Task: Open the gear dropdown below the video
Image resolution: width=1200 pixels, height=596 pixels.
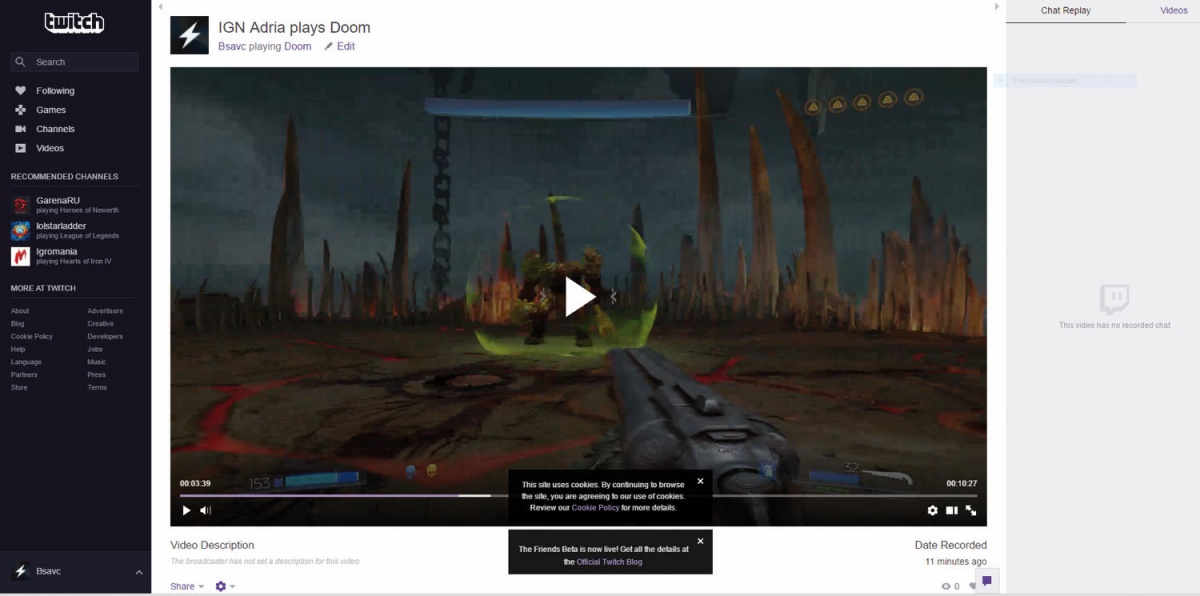Action: tap(225, 586)
